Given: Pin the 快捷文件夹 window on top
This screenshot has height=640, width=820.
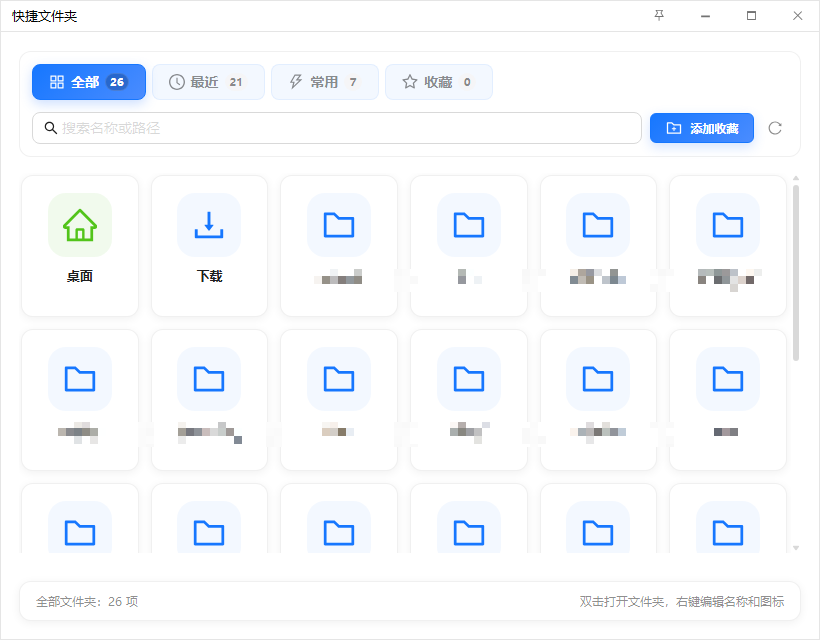Looking at the screenshot, I should click(x=659, y=16).
